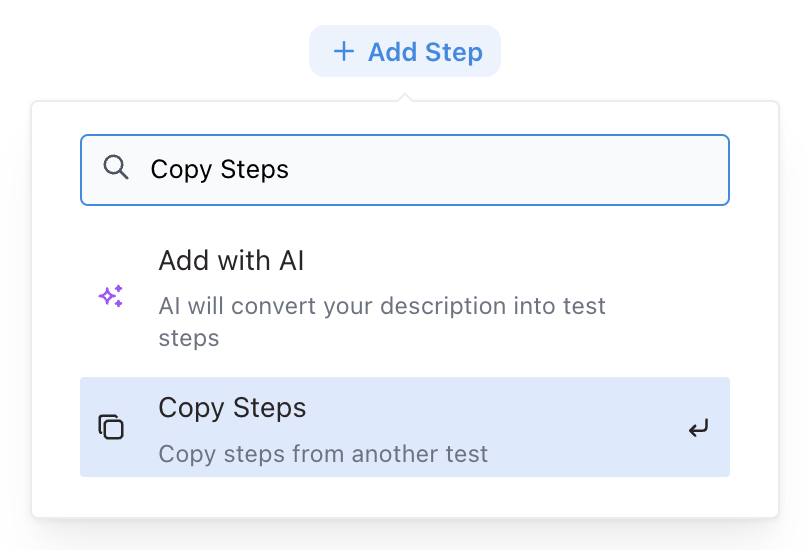This screenshot has height=550, width=808.
Task: Click the typed "Copy Steps" search text
Action: (219, 170)
